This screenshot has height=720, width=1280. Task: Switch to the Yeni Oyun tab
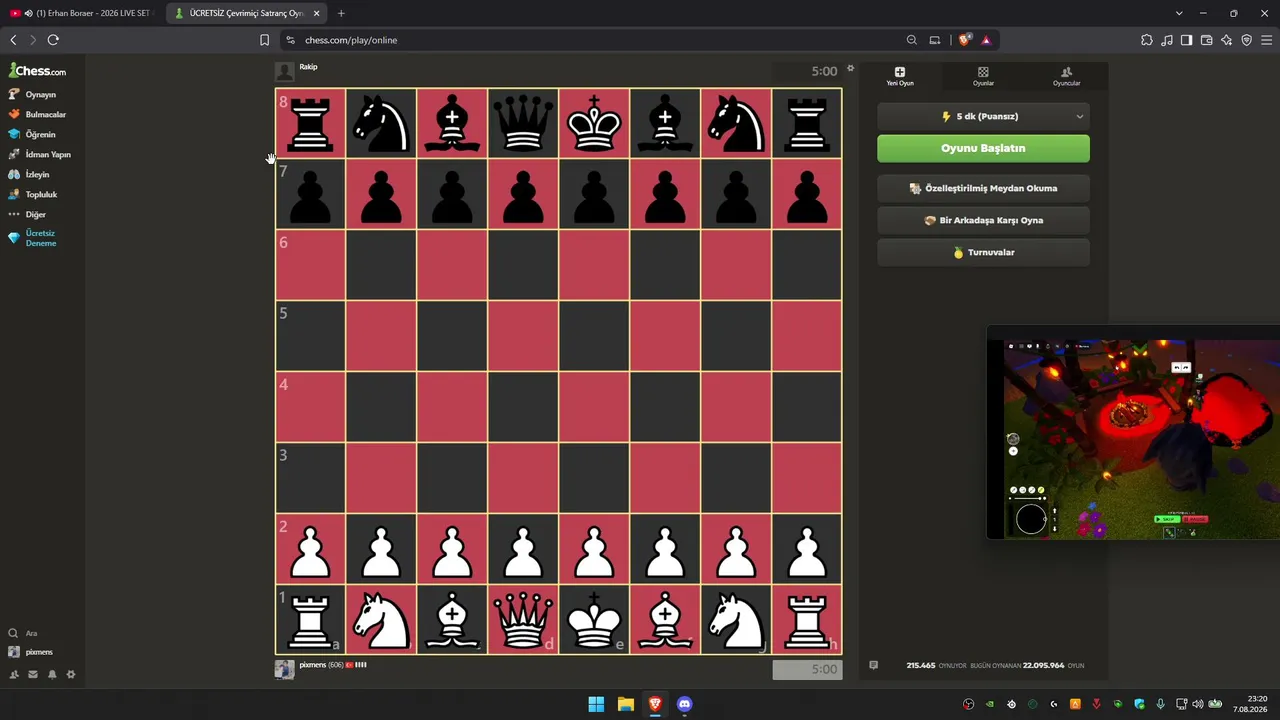click(900, 76)
